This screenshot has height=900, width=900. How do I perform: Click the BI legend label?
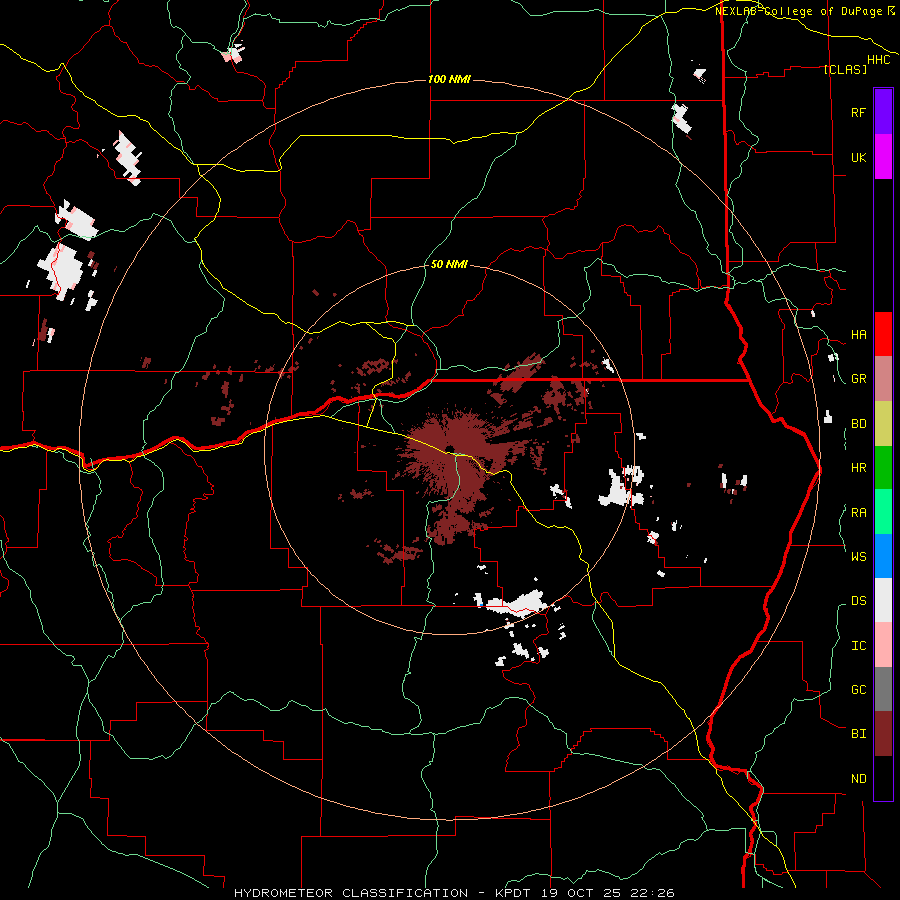(x=858, y=734)
